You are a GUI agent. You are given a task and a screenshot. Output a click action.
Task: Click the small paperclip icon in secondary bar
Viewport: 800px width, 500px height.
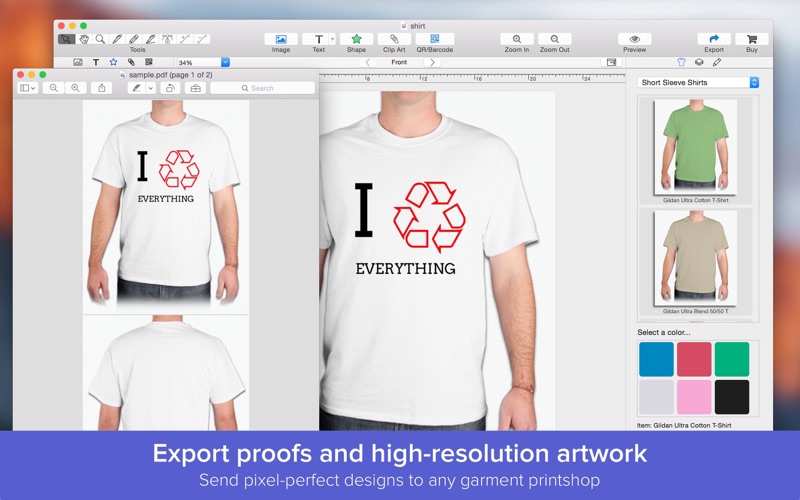131,62
